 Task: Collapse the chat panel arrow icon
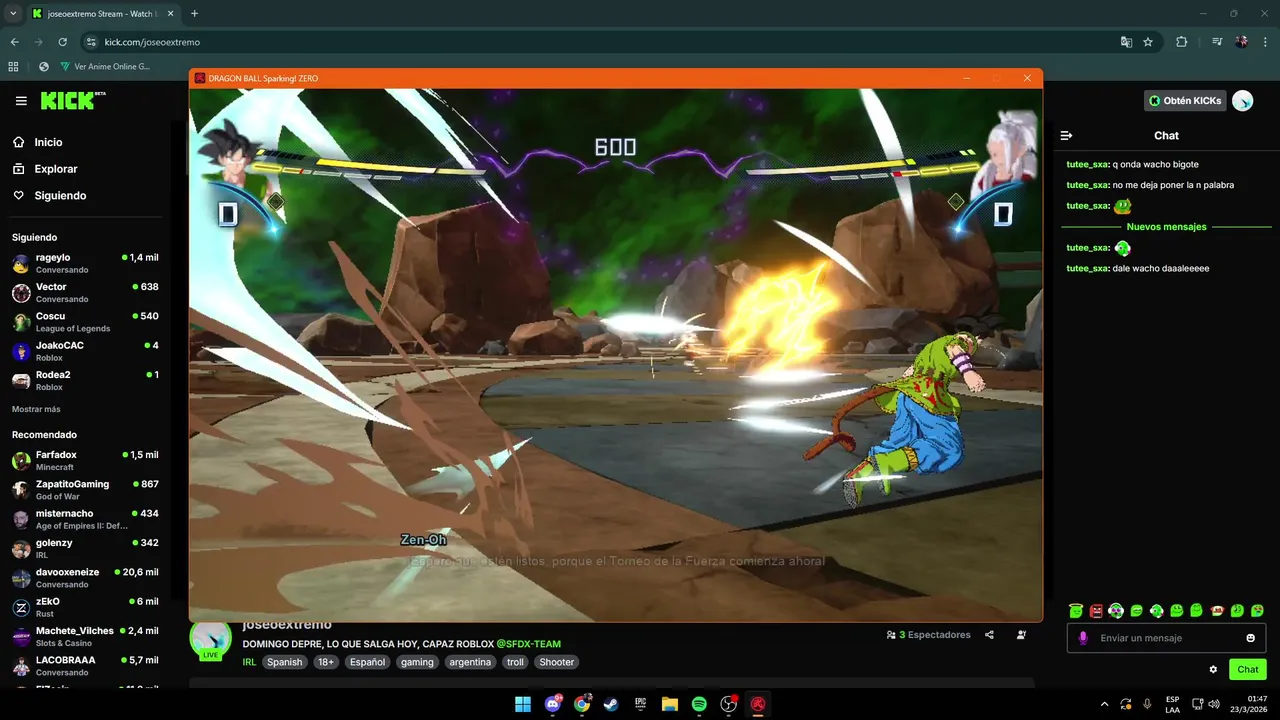tap(1066, 136)
